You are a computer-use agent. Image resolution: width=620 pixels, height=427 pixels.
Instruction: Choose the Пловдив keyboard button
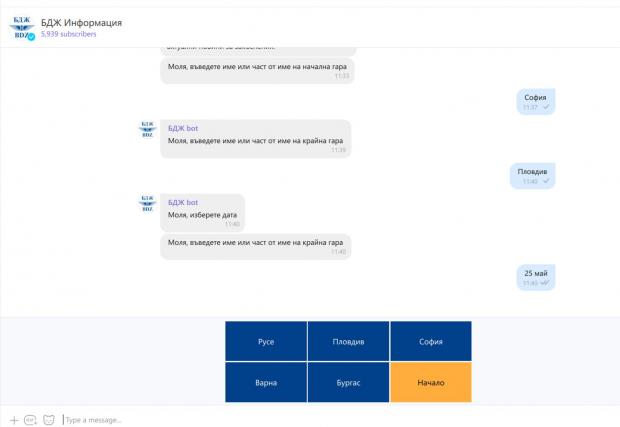pos(348,342)
